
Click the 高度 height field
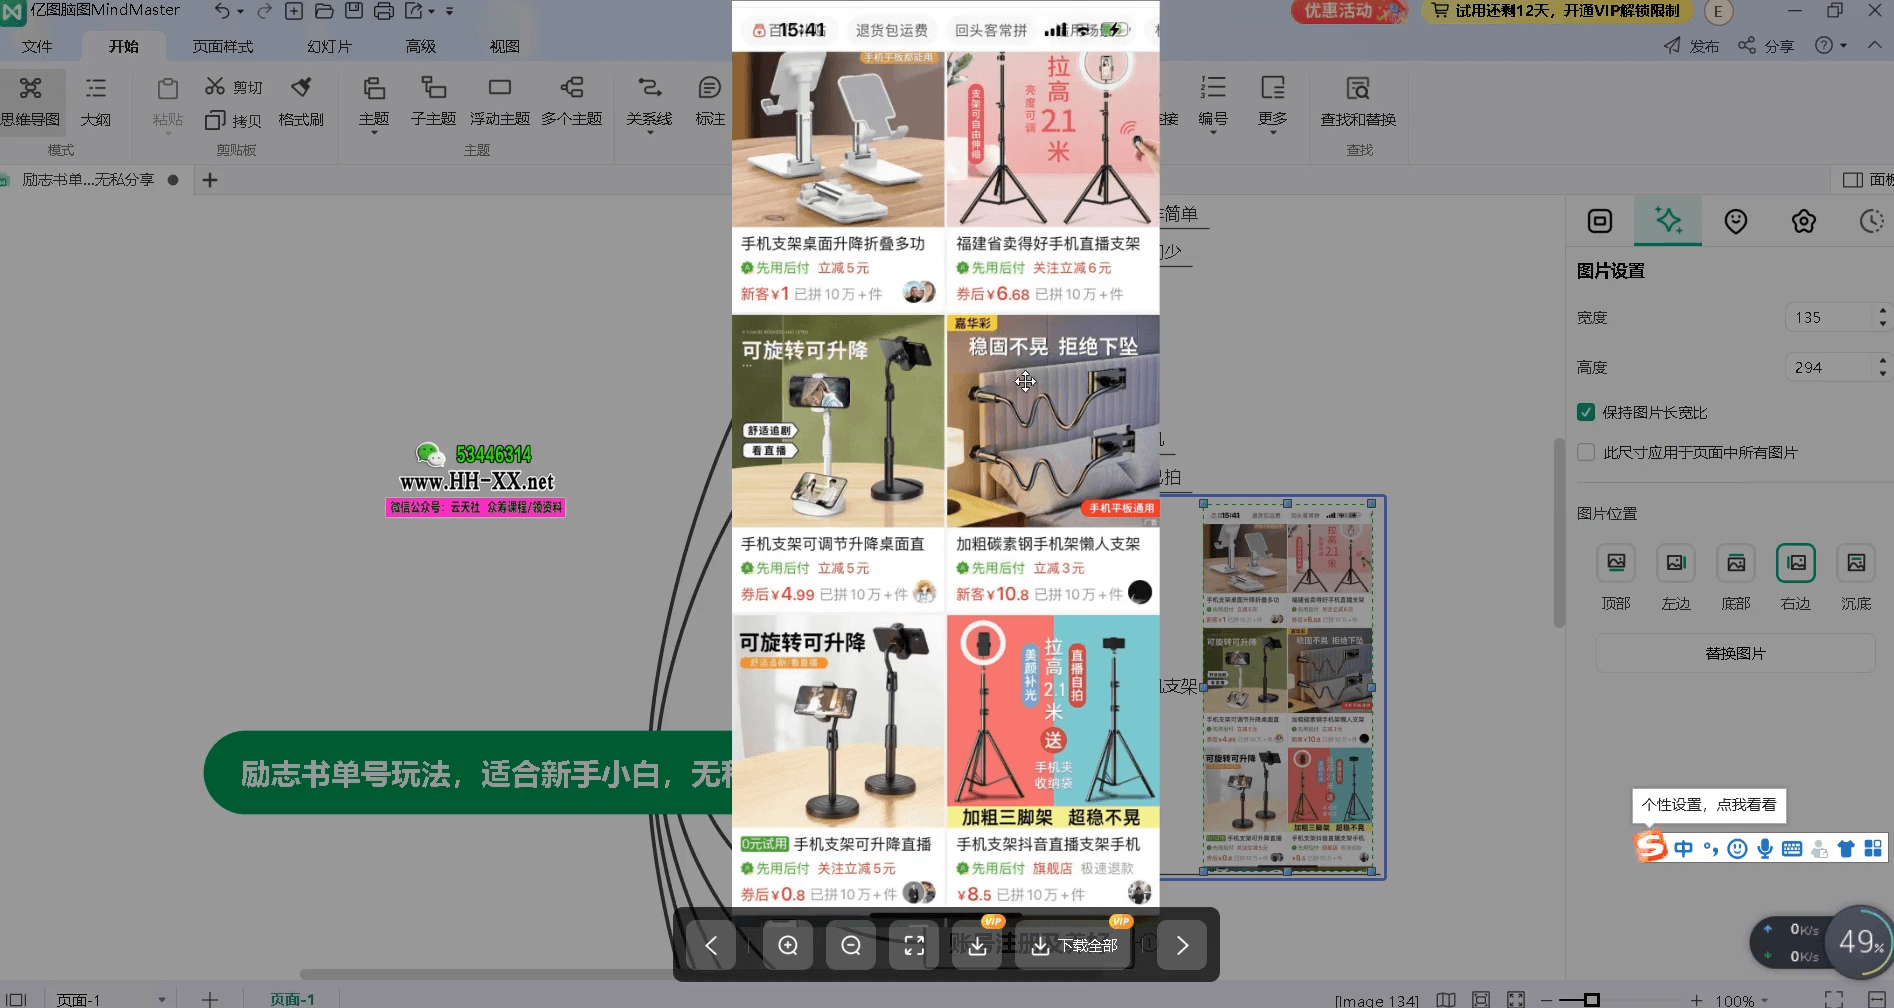click(x=1837, y=367)
